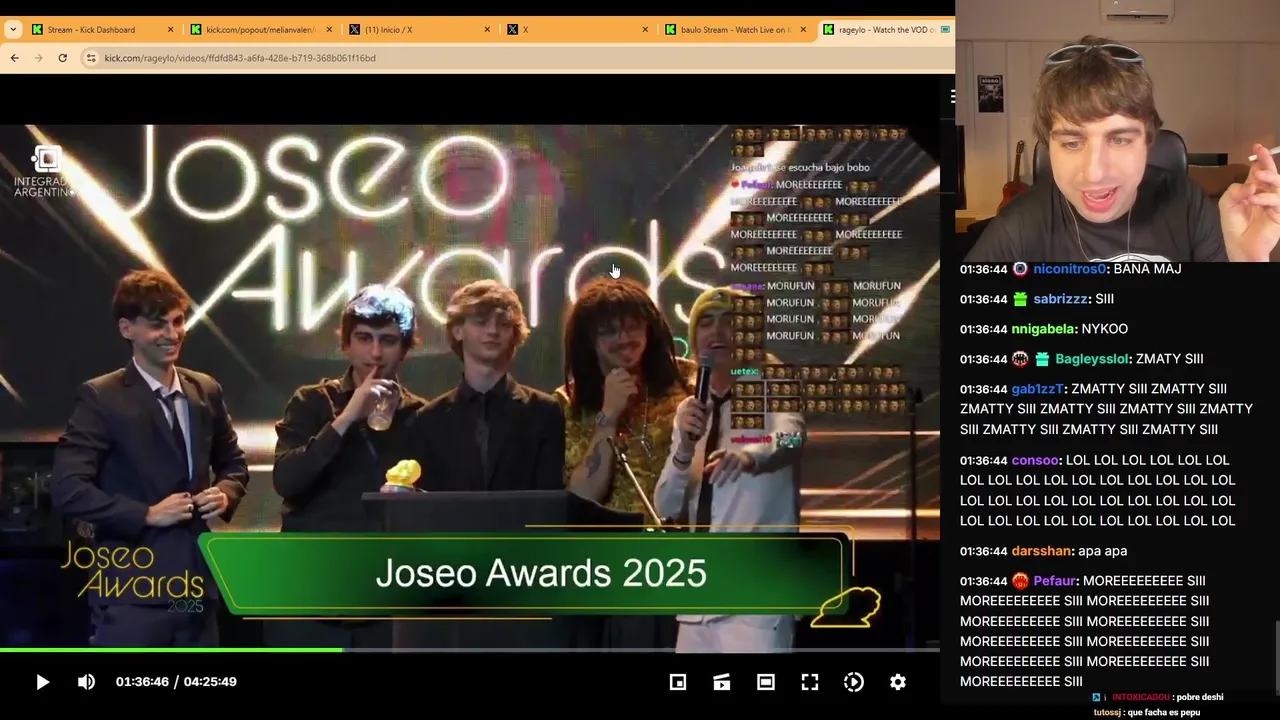The image size is (1280, 720).
Task: Click timestamp on niconitros0 message
Action: click(983, 269)
